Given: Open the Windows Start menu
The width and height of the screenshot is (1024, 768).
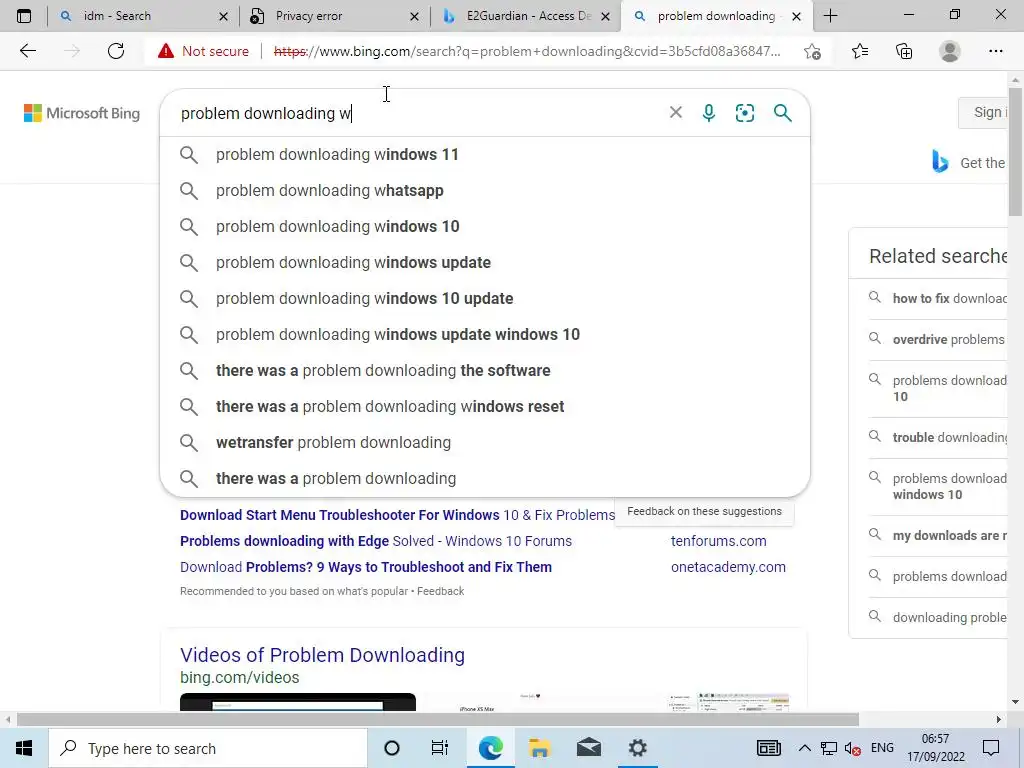Looking at the screenshot, I should [24, 748].
